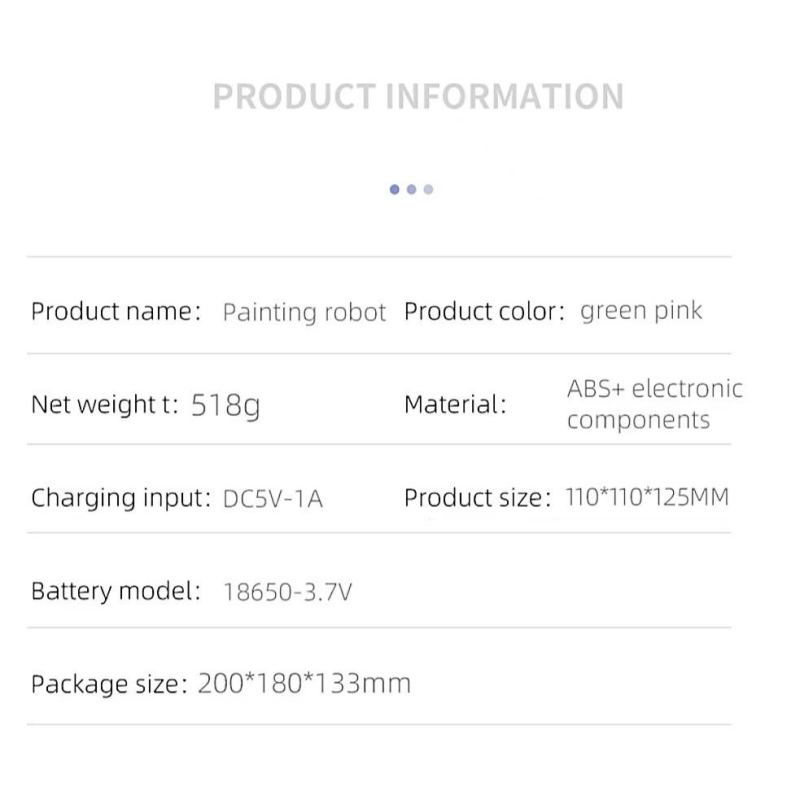Select the "Product size:" label
The width and height of the screenshot is (800, 800).
[477, 497]
